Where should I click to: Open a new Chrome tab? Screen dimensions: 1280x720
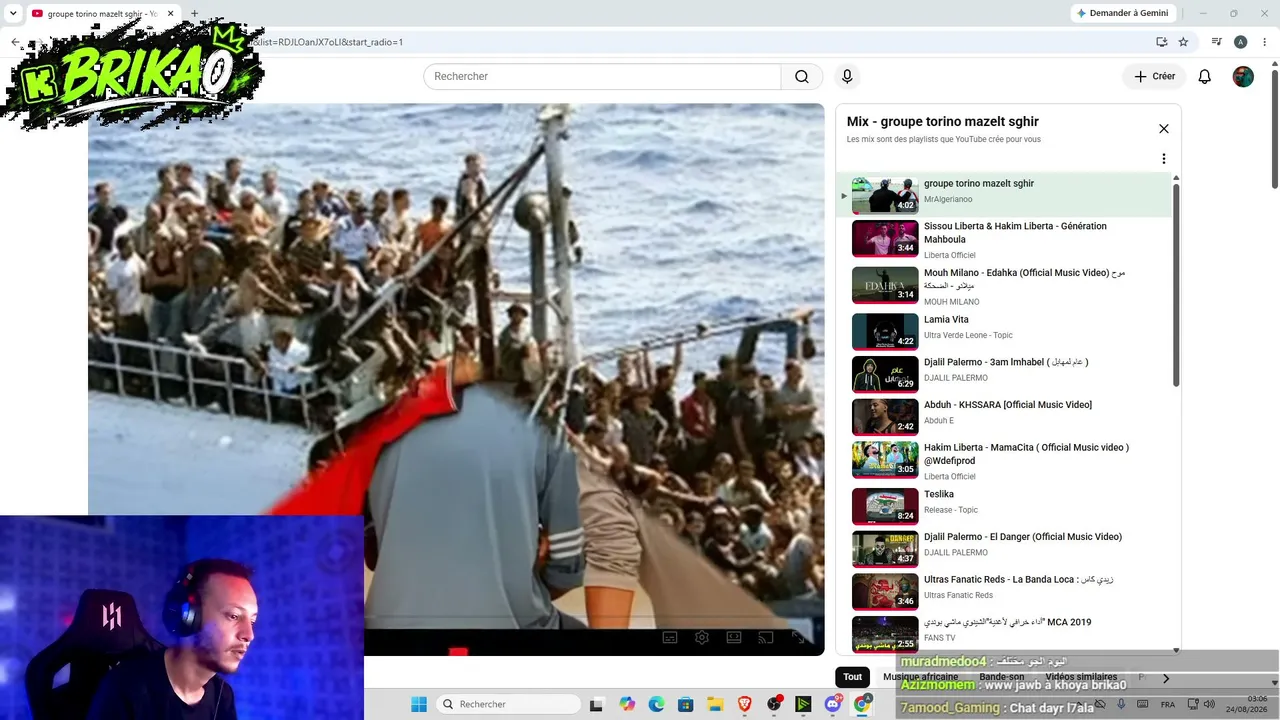[x=194, y=14]
